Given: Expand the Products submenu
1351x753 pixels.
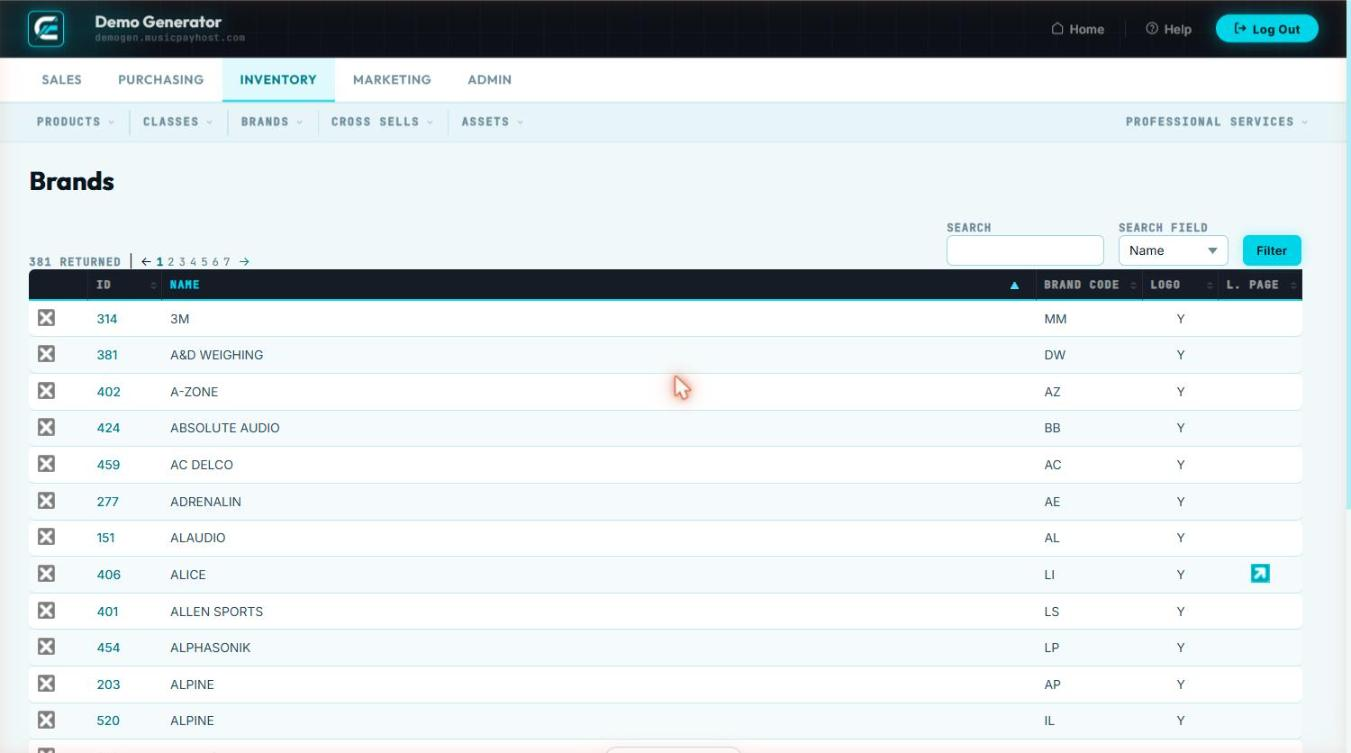Looking at the screenshot, I should 75,122.
